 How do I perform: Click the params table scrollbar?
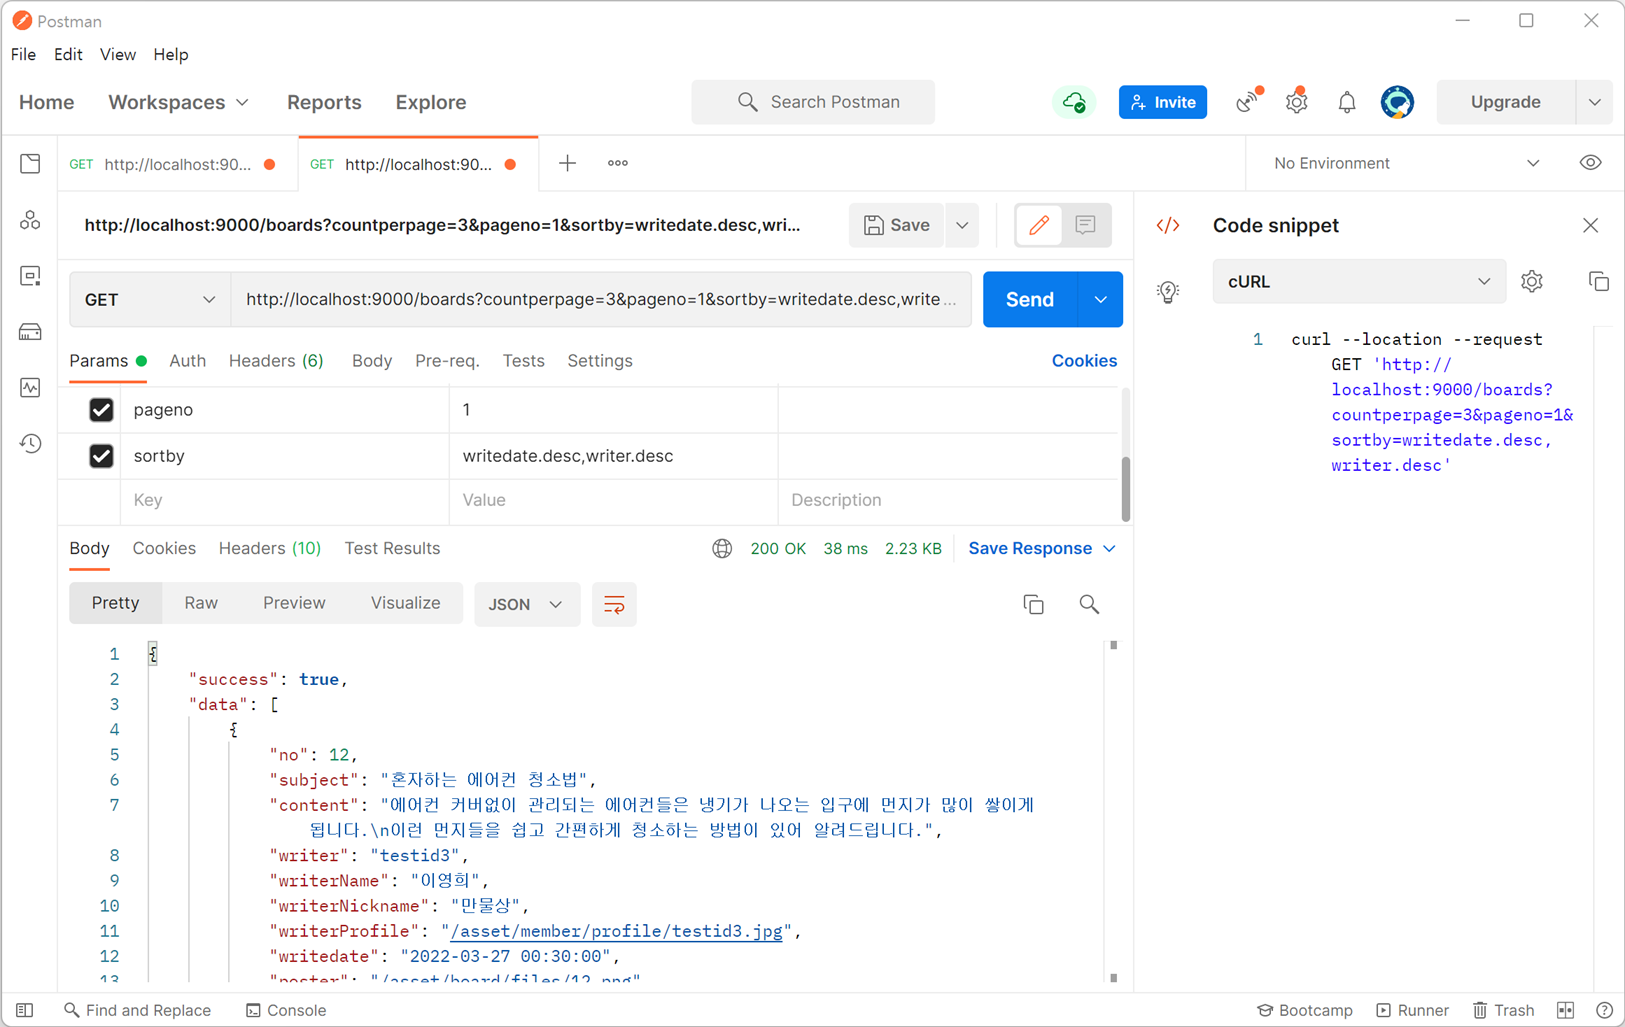tap(1126, 488)
